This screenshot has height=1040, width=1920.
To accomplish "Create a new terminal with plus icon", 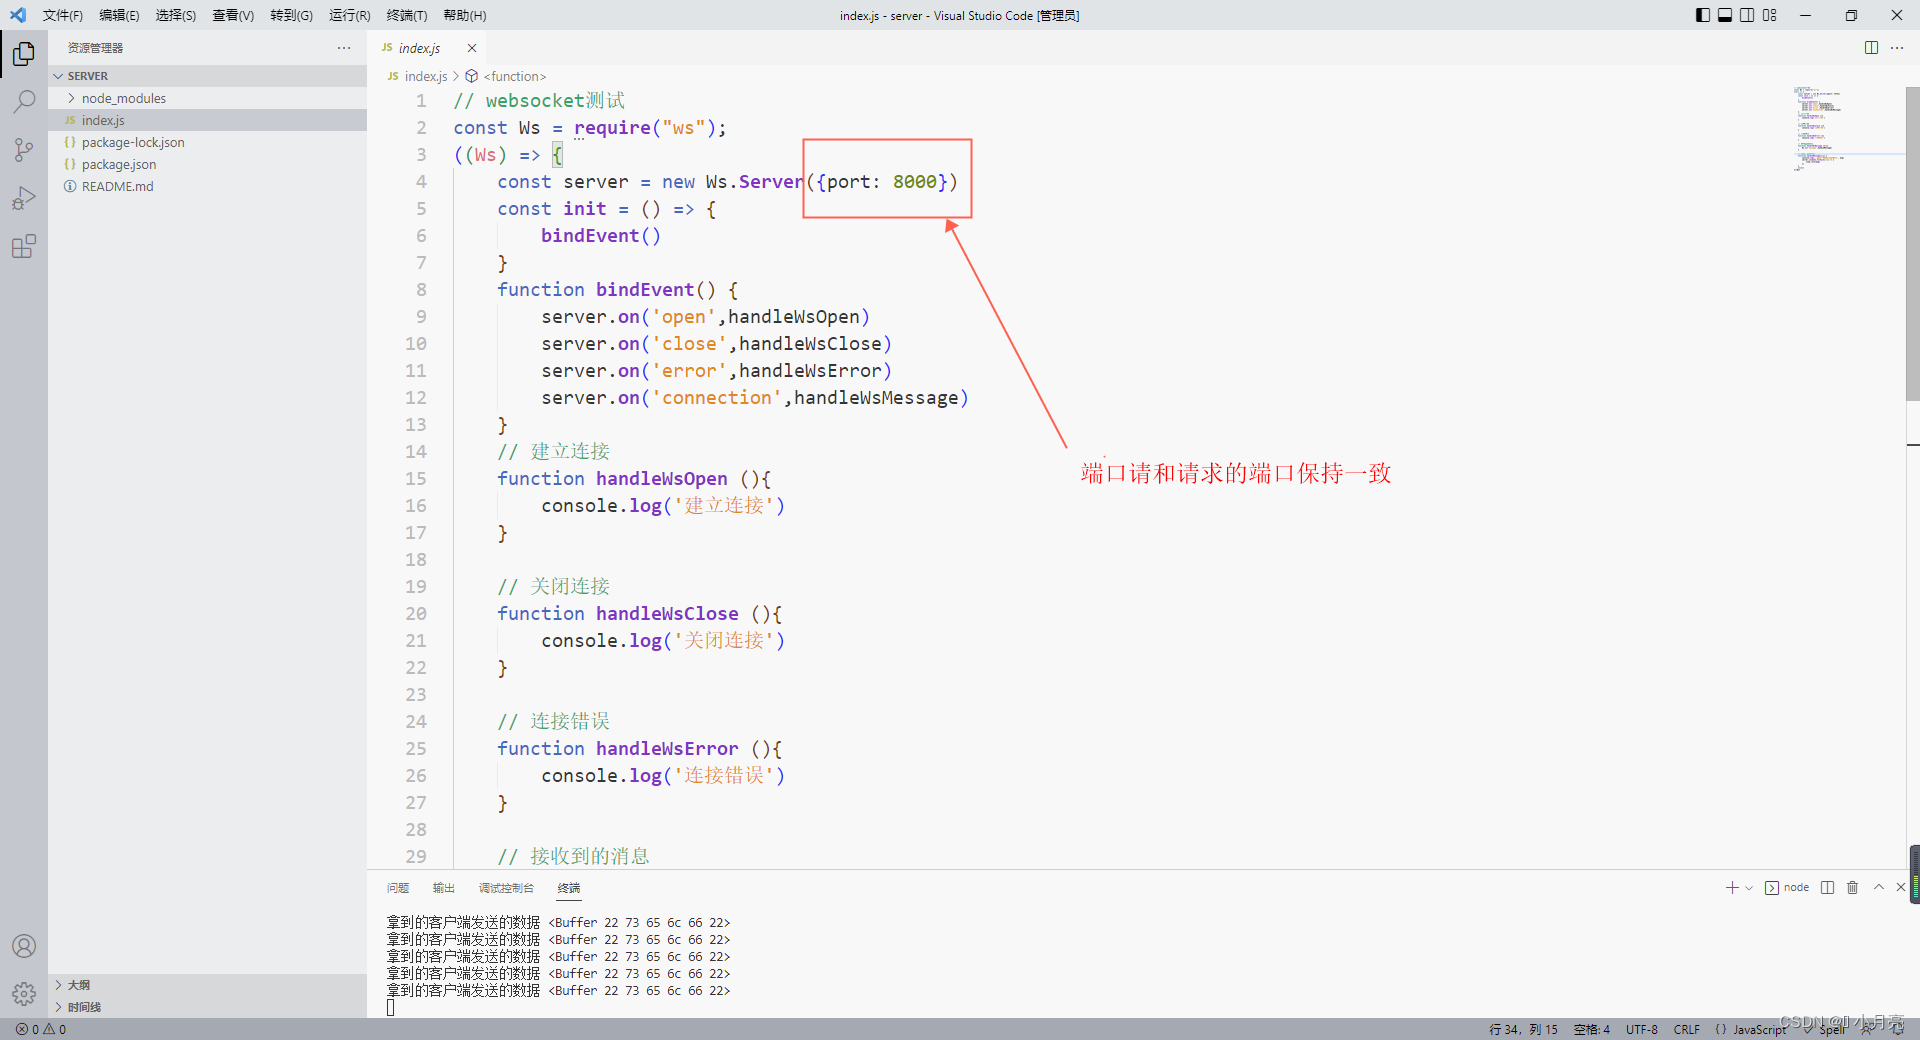I will (x=1732, y=887).
